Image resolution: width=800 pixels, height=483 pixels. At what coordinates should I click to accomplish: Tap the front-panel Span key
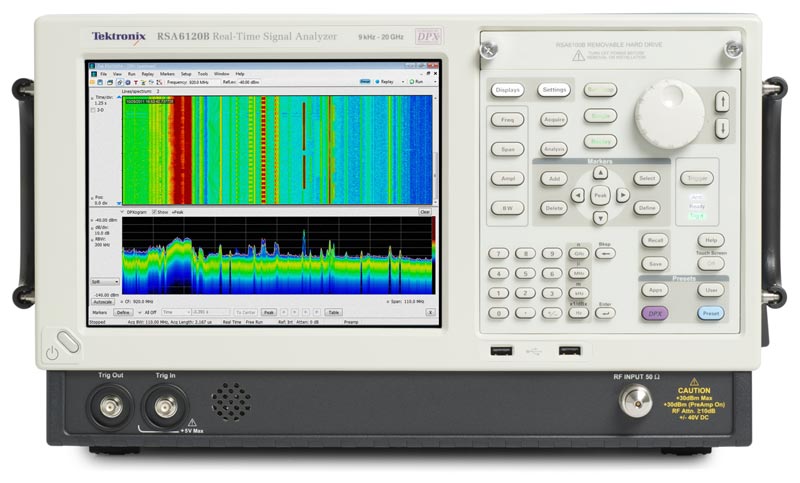pyautogui.click(x=507, y=149)
